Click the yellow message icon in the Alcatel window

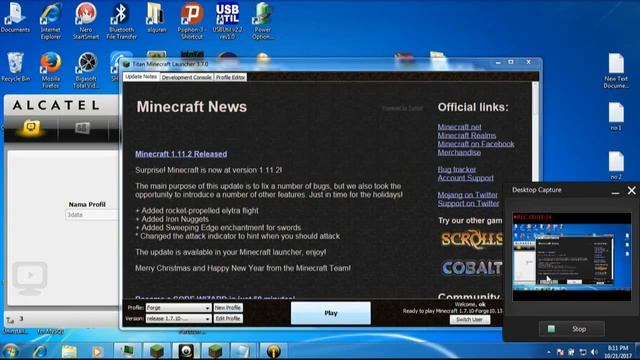click(31, 128)
